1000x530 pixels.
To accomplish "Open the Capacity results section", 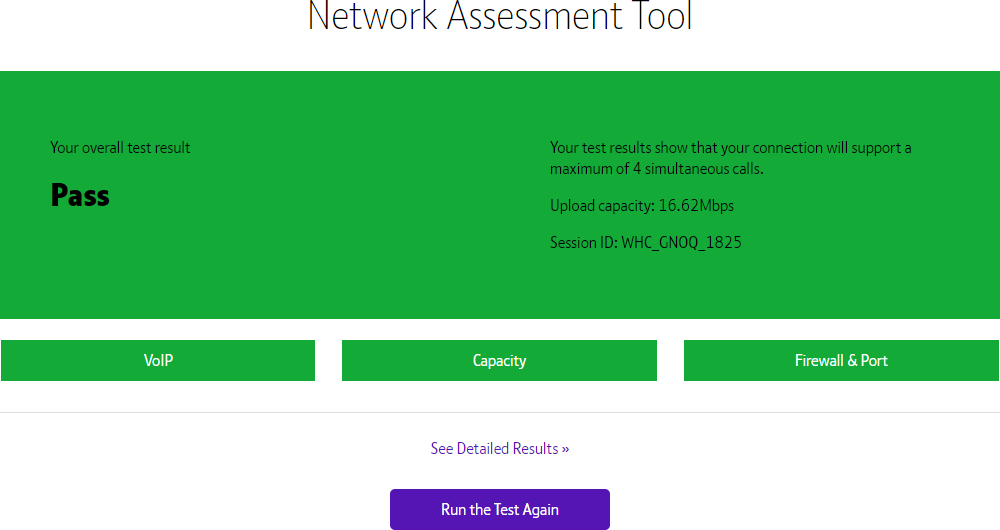I will tap(499, 360).
